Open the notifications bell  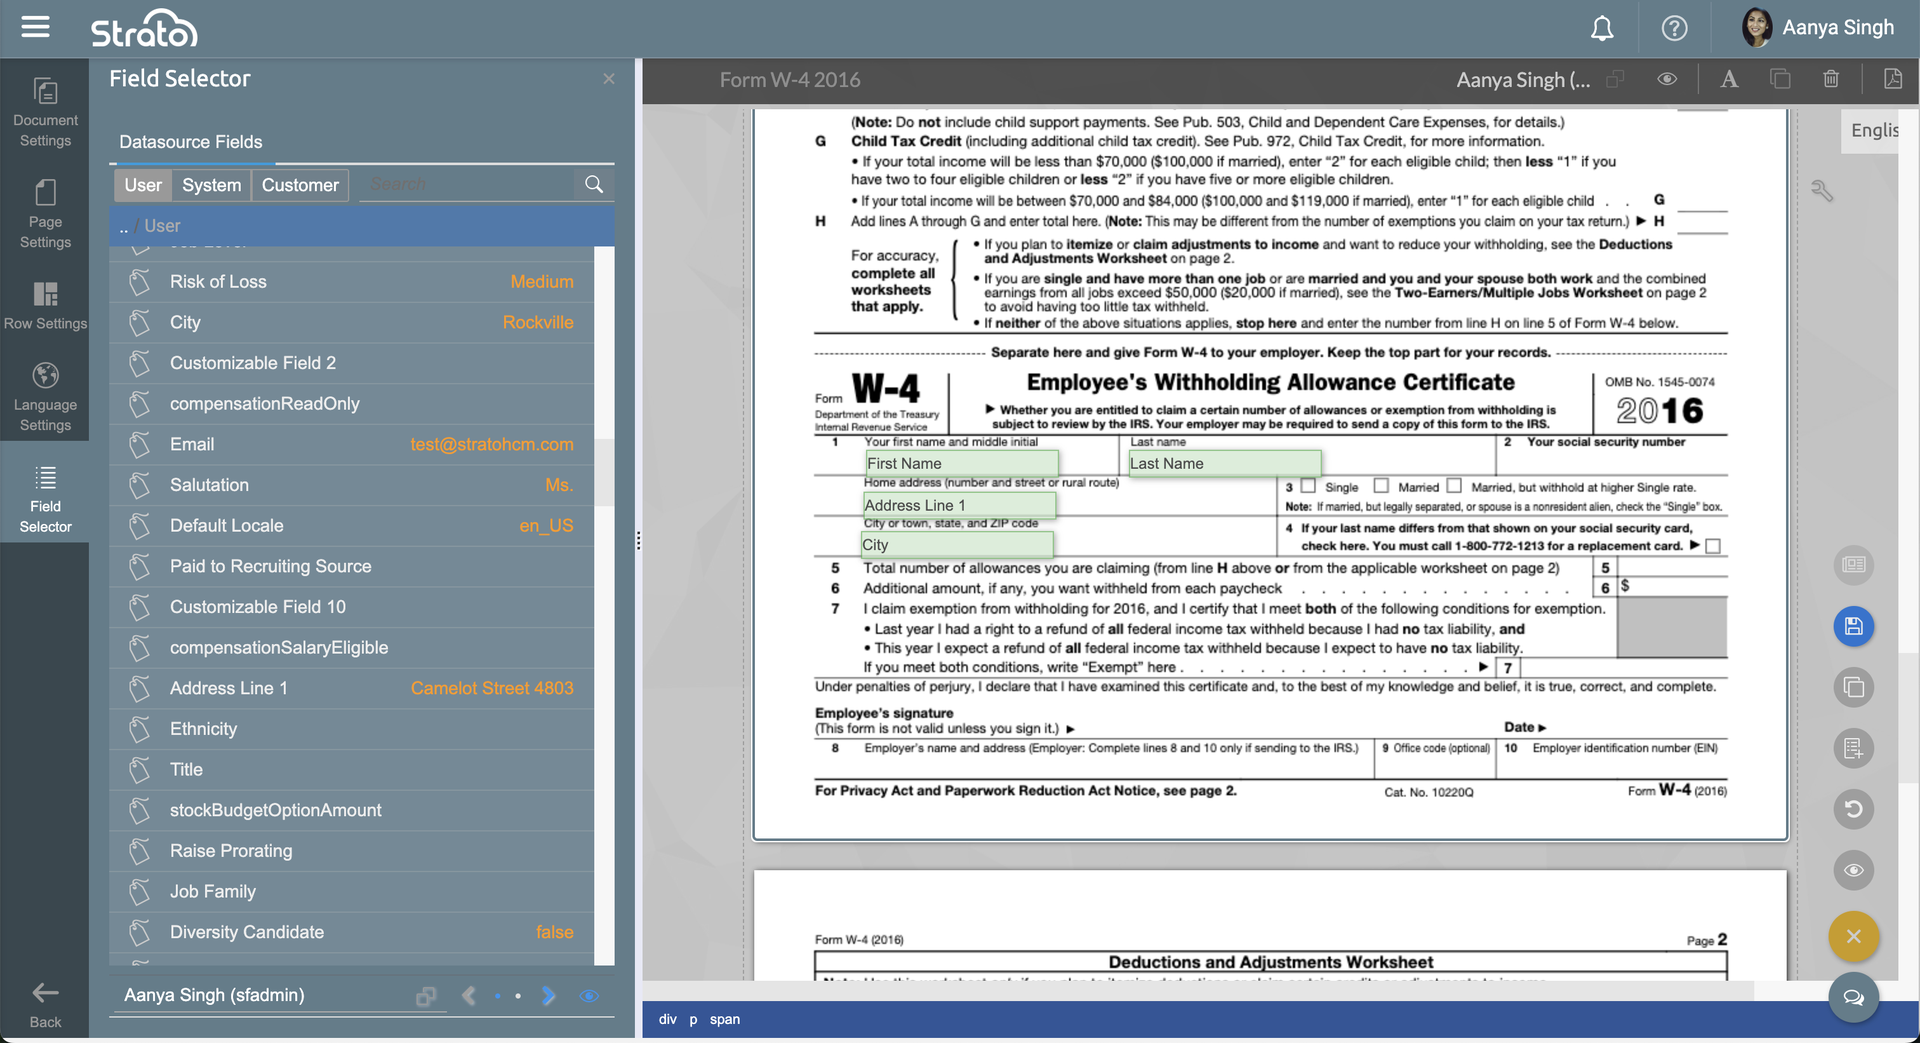(x=1602, y=28)
